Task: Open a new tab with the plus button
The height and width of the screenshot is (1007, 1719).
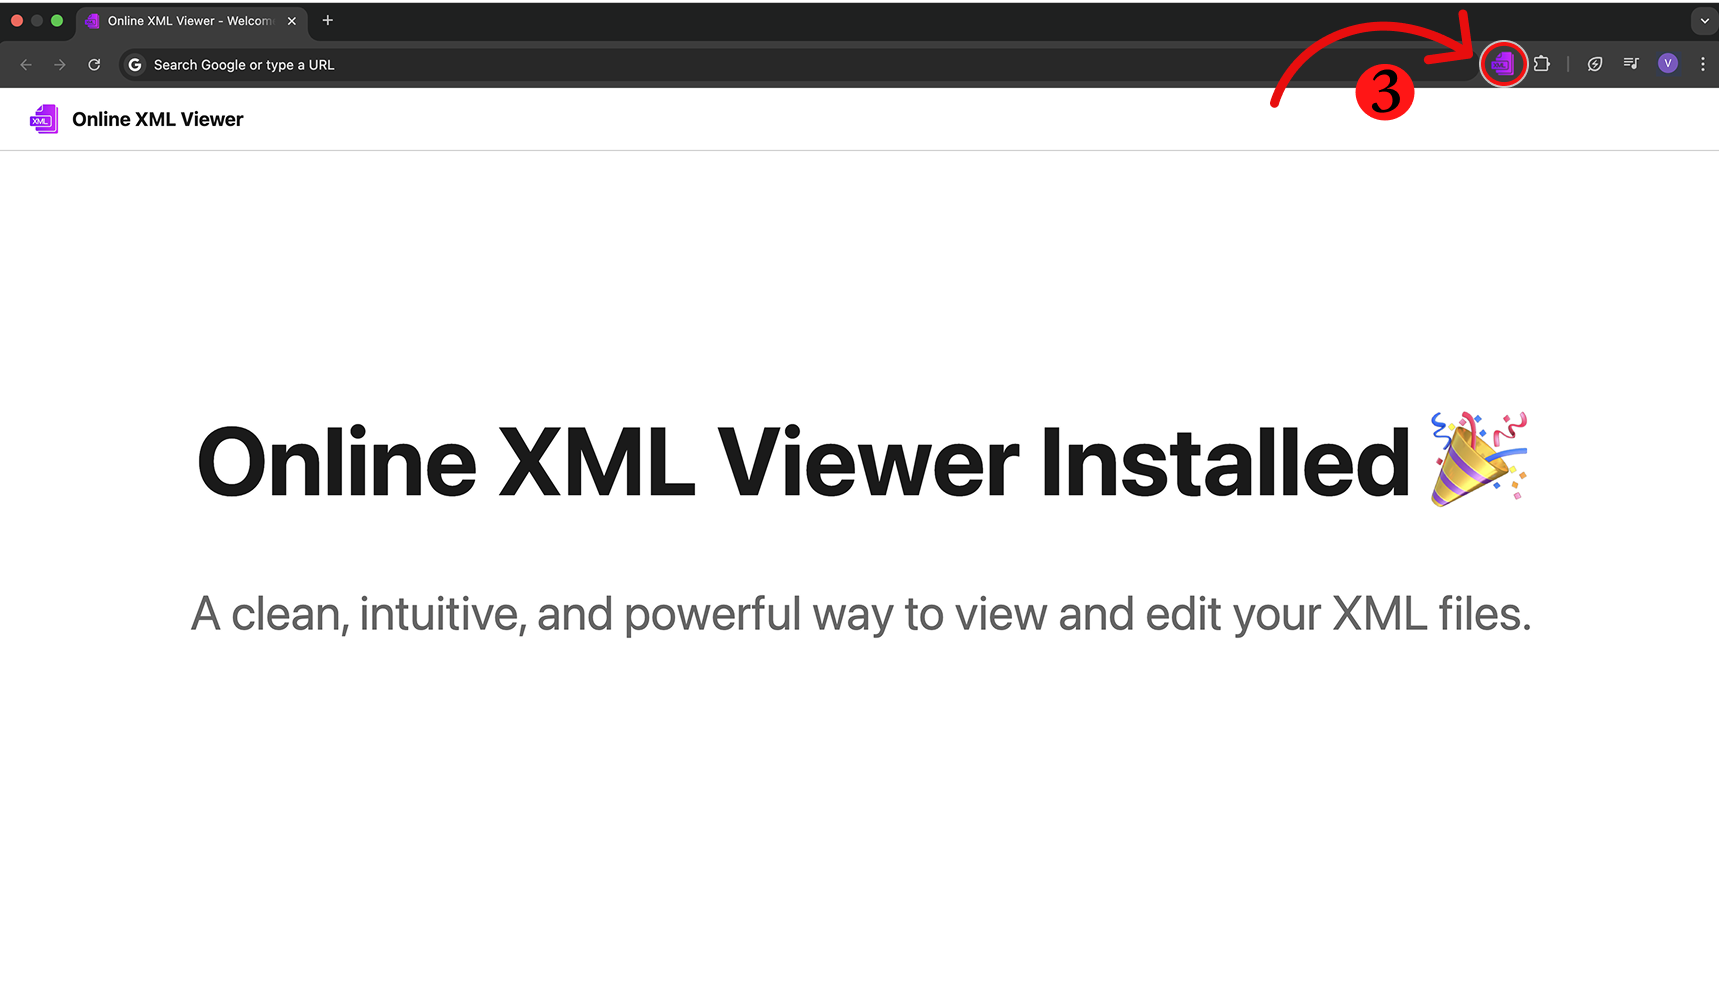Action: pos(327,21)
